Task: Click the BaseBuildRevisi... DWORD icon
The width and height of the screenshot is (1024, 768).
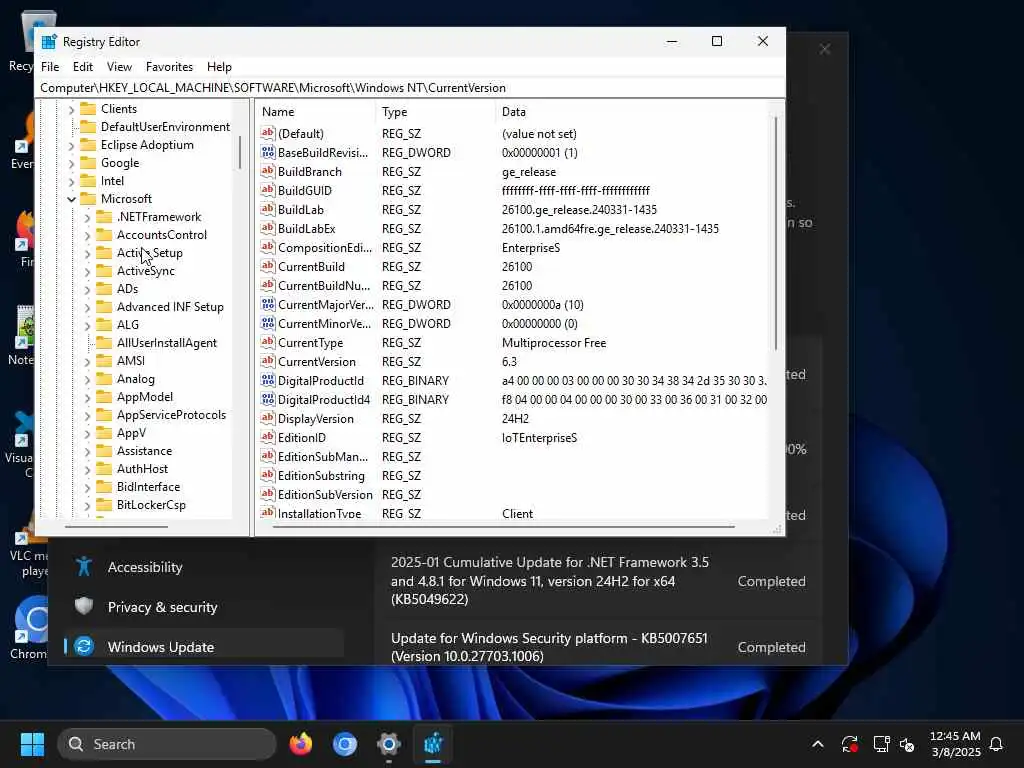Action: coord(268,152)
